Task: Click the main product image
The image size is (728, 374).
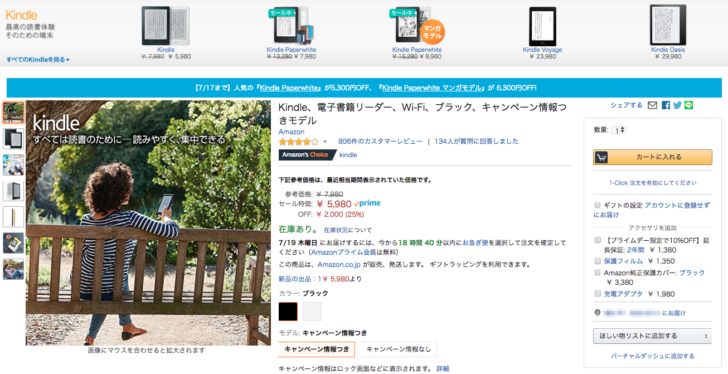Action: tap(148, 223)
